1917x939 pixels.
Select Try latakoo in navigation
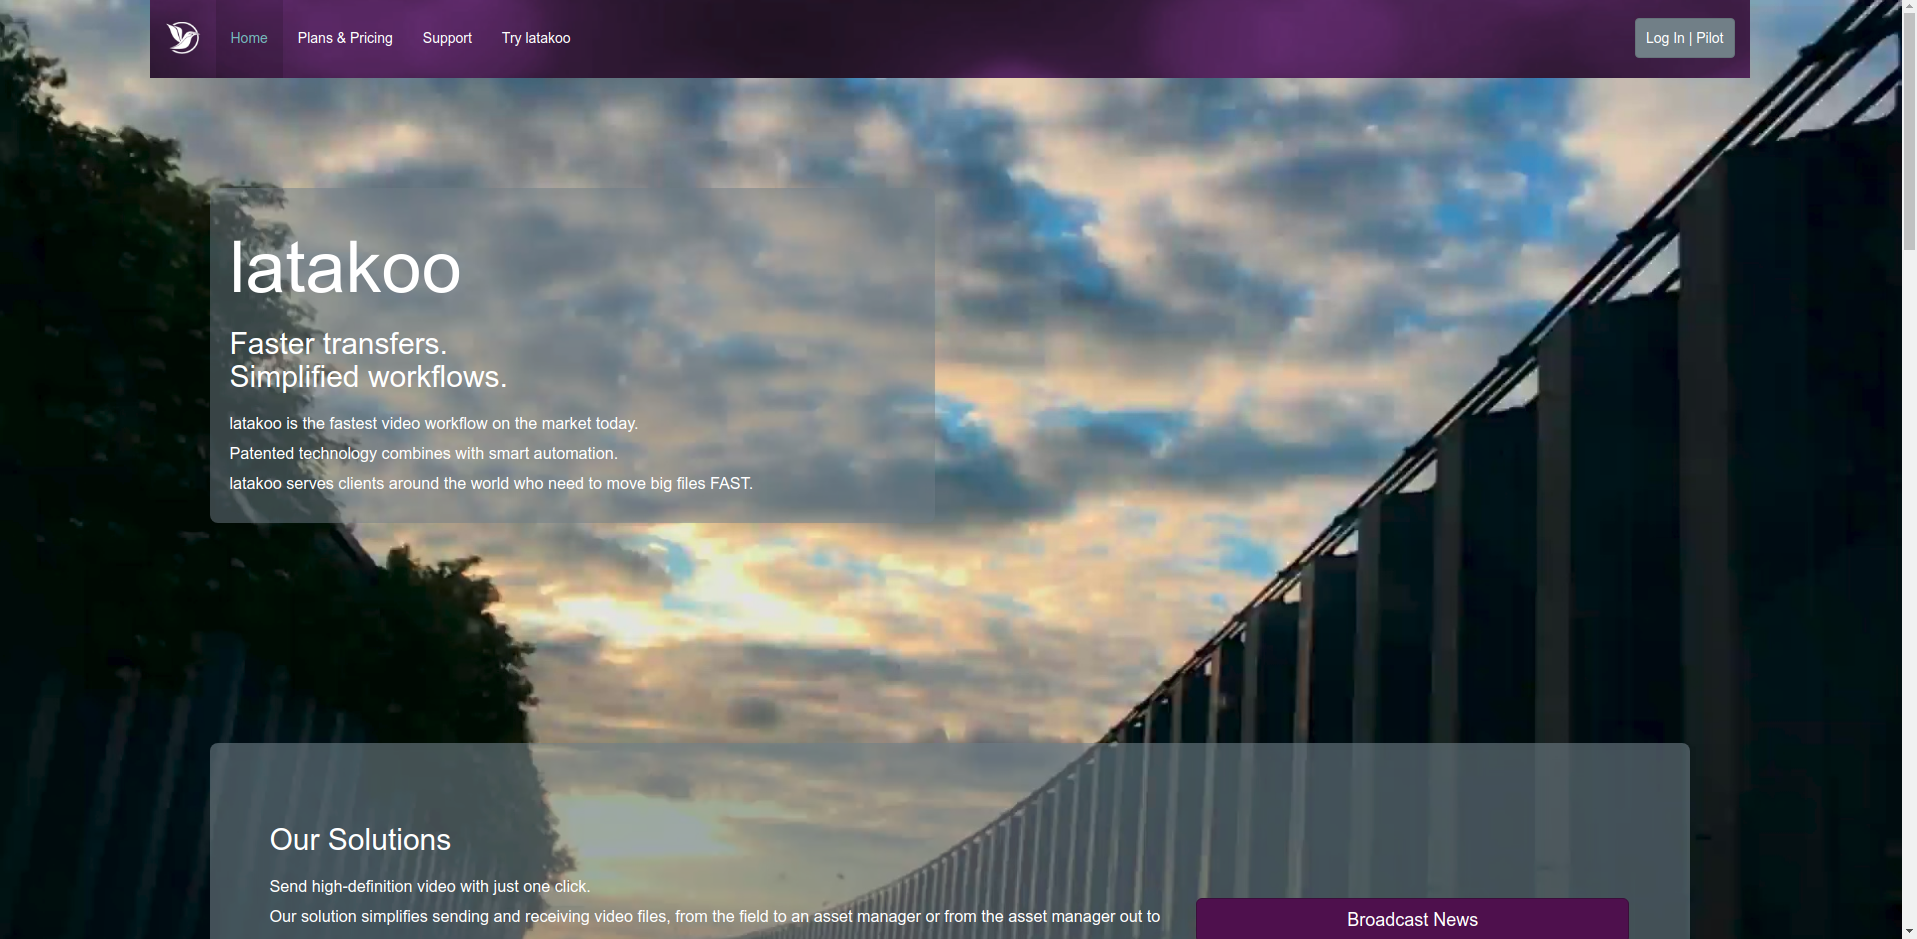[536, 38]
